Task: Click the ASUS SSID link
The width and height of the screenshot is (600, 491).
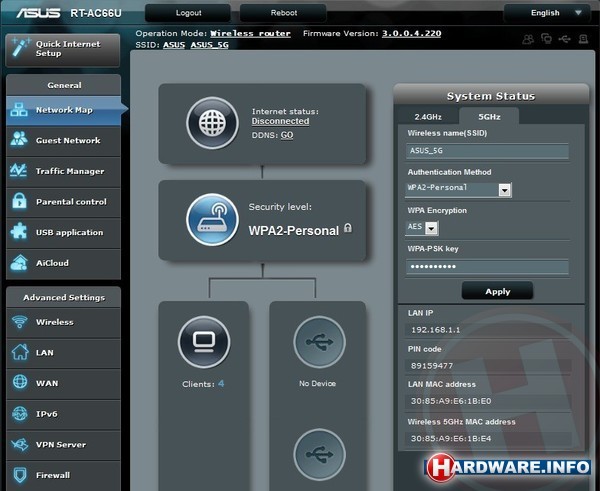Action: coord(174,45)
